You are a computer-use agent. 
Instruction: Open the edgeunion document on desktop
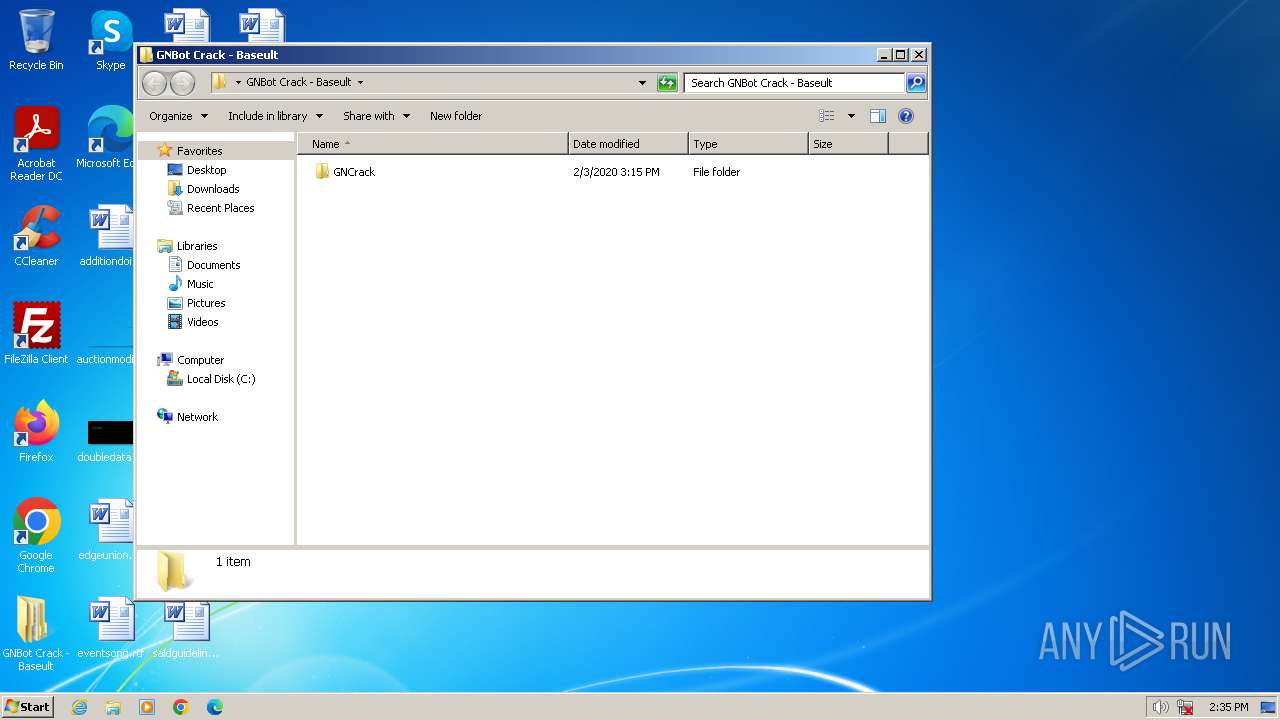[x=108, y=529]
